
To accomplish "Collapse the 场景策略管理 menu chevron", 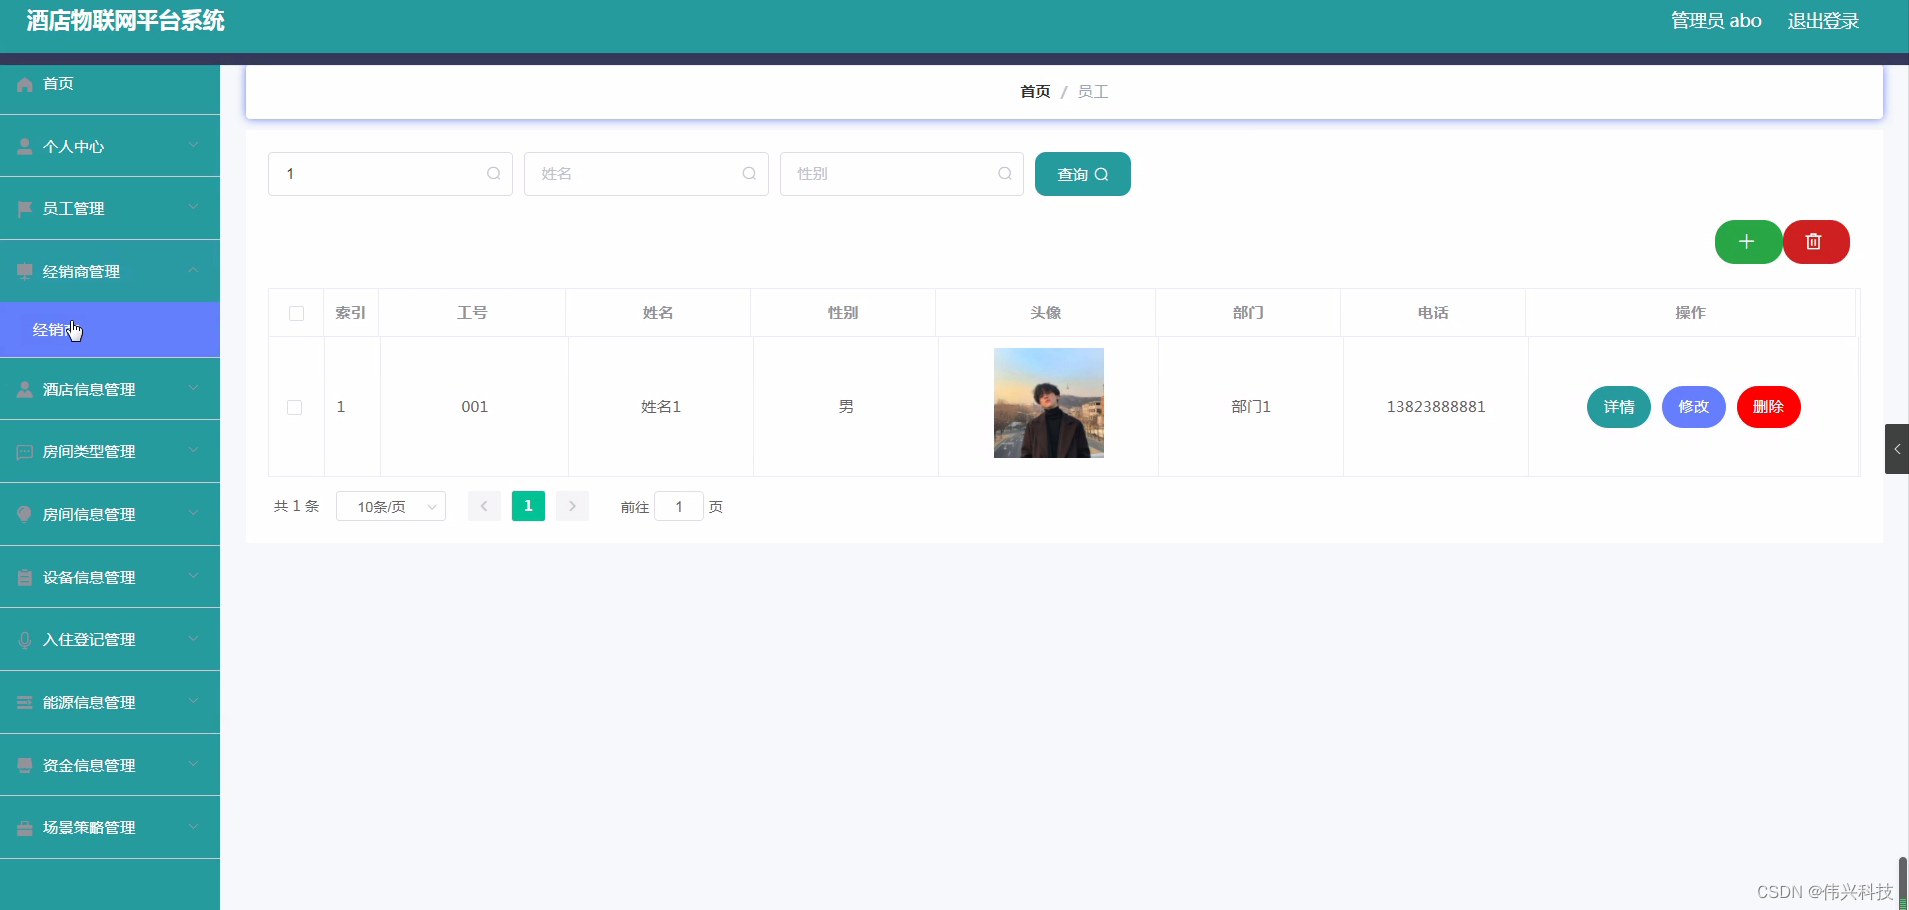I will tap(193, 827).
